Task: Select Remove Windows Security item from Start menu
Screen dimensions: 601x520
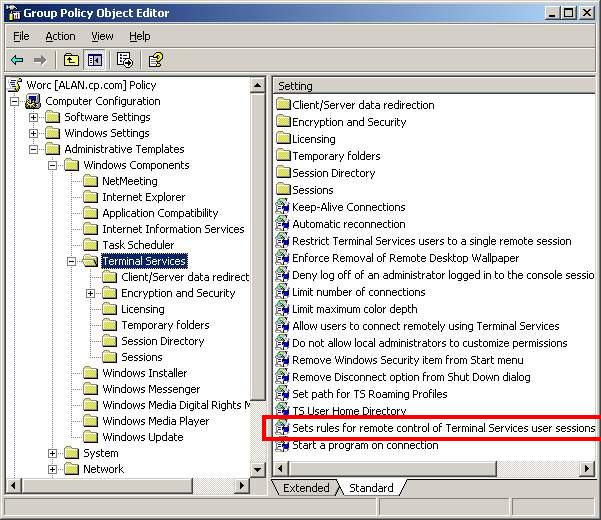Action: click(x=408, y=360)
